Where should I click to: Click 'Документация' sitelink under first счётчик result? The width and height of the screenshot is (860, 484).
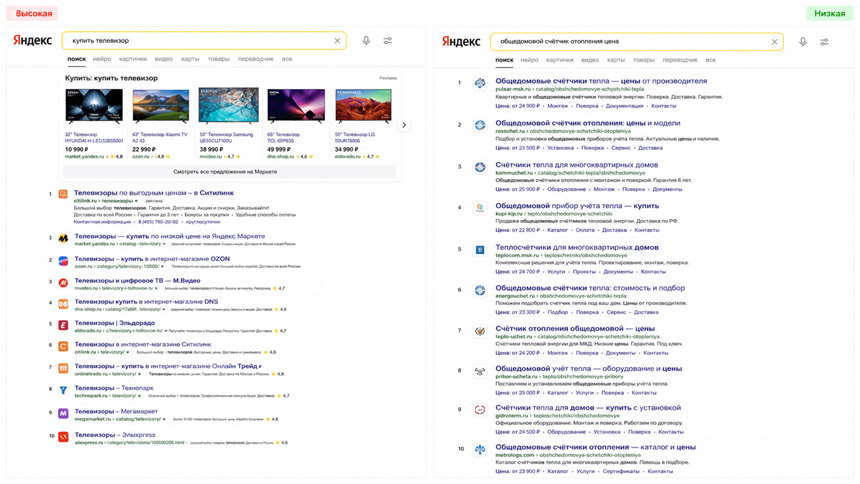pyautogui.click(x=624, y=106)
